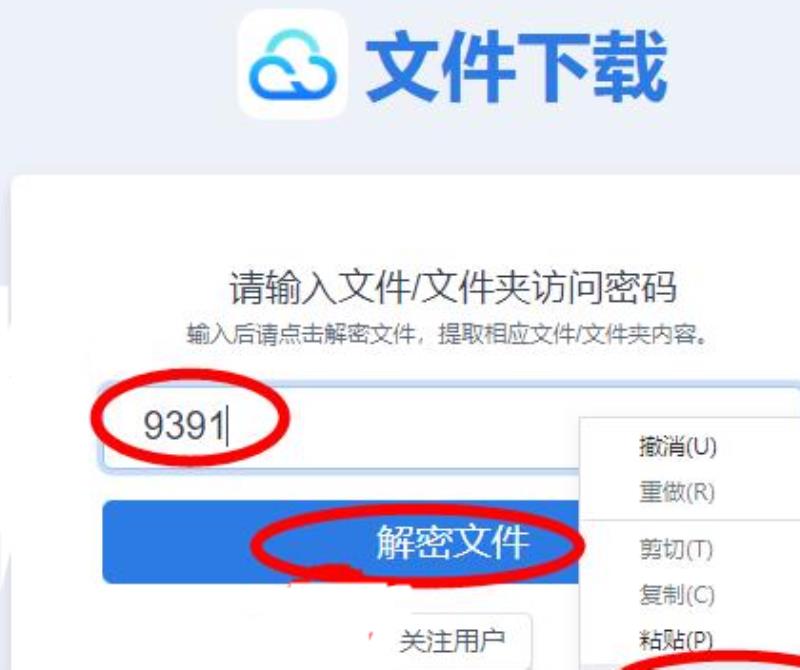Click the left blue part of the decrypt button
Screen dimensions: 800x670
tap(176, 542)
